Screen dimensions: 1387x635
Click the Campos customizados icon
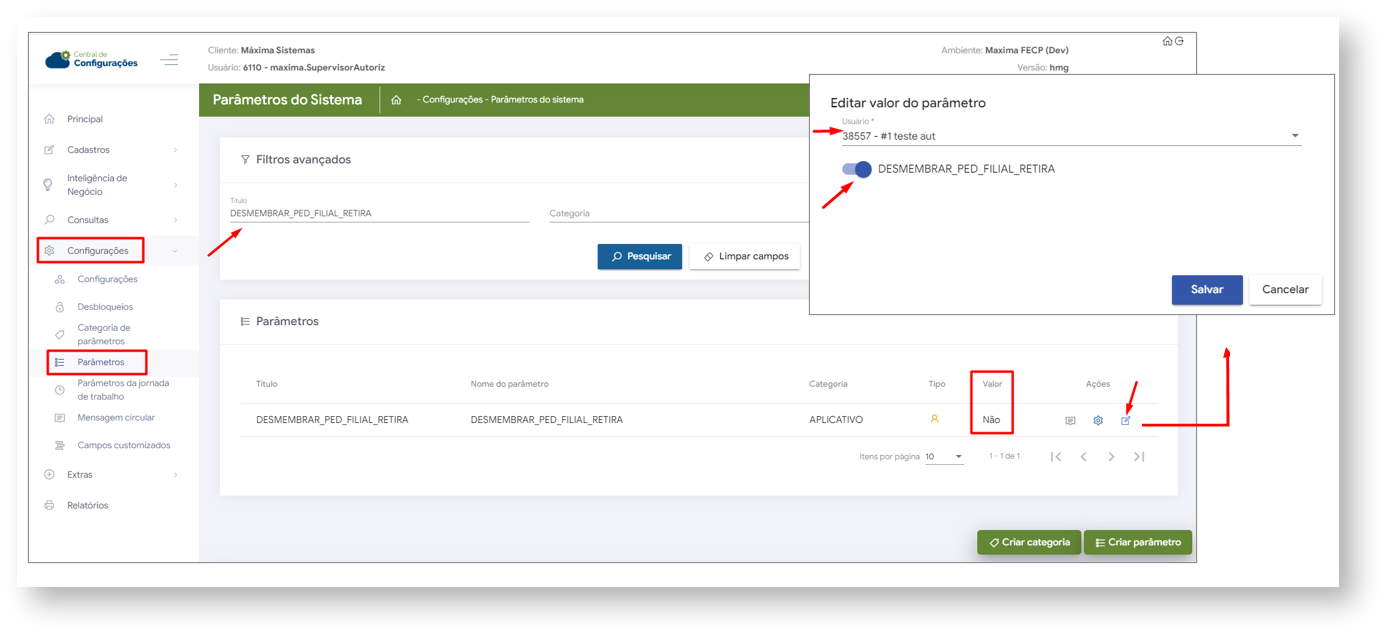[60, 446]
